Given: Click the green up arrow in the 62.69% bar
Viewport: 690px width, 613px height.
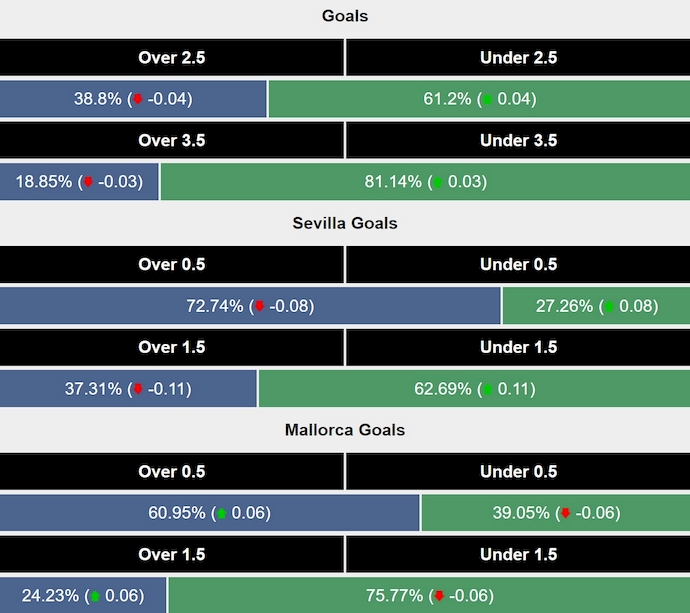Looking at the screenshot, I should [x=487, y=389].
